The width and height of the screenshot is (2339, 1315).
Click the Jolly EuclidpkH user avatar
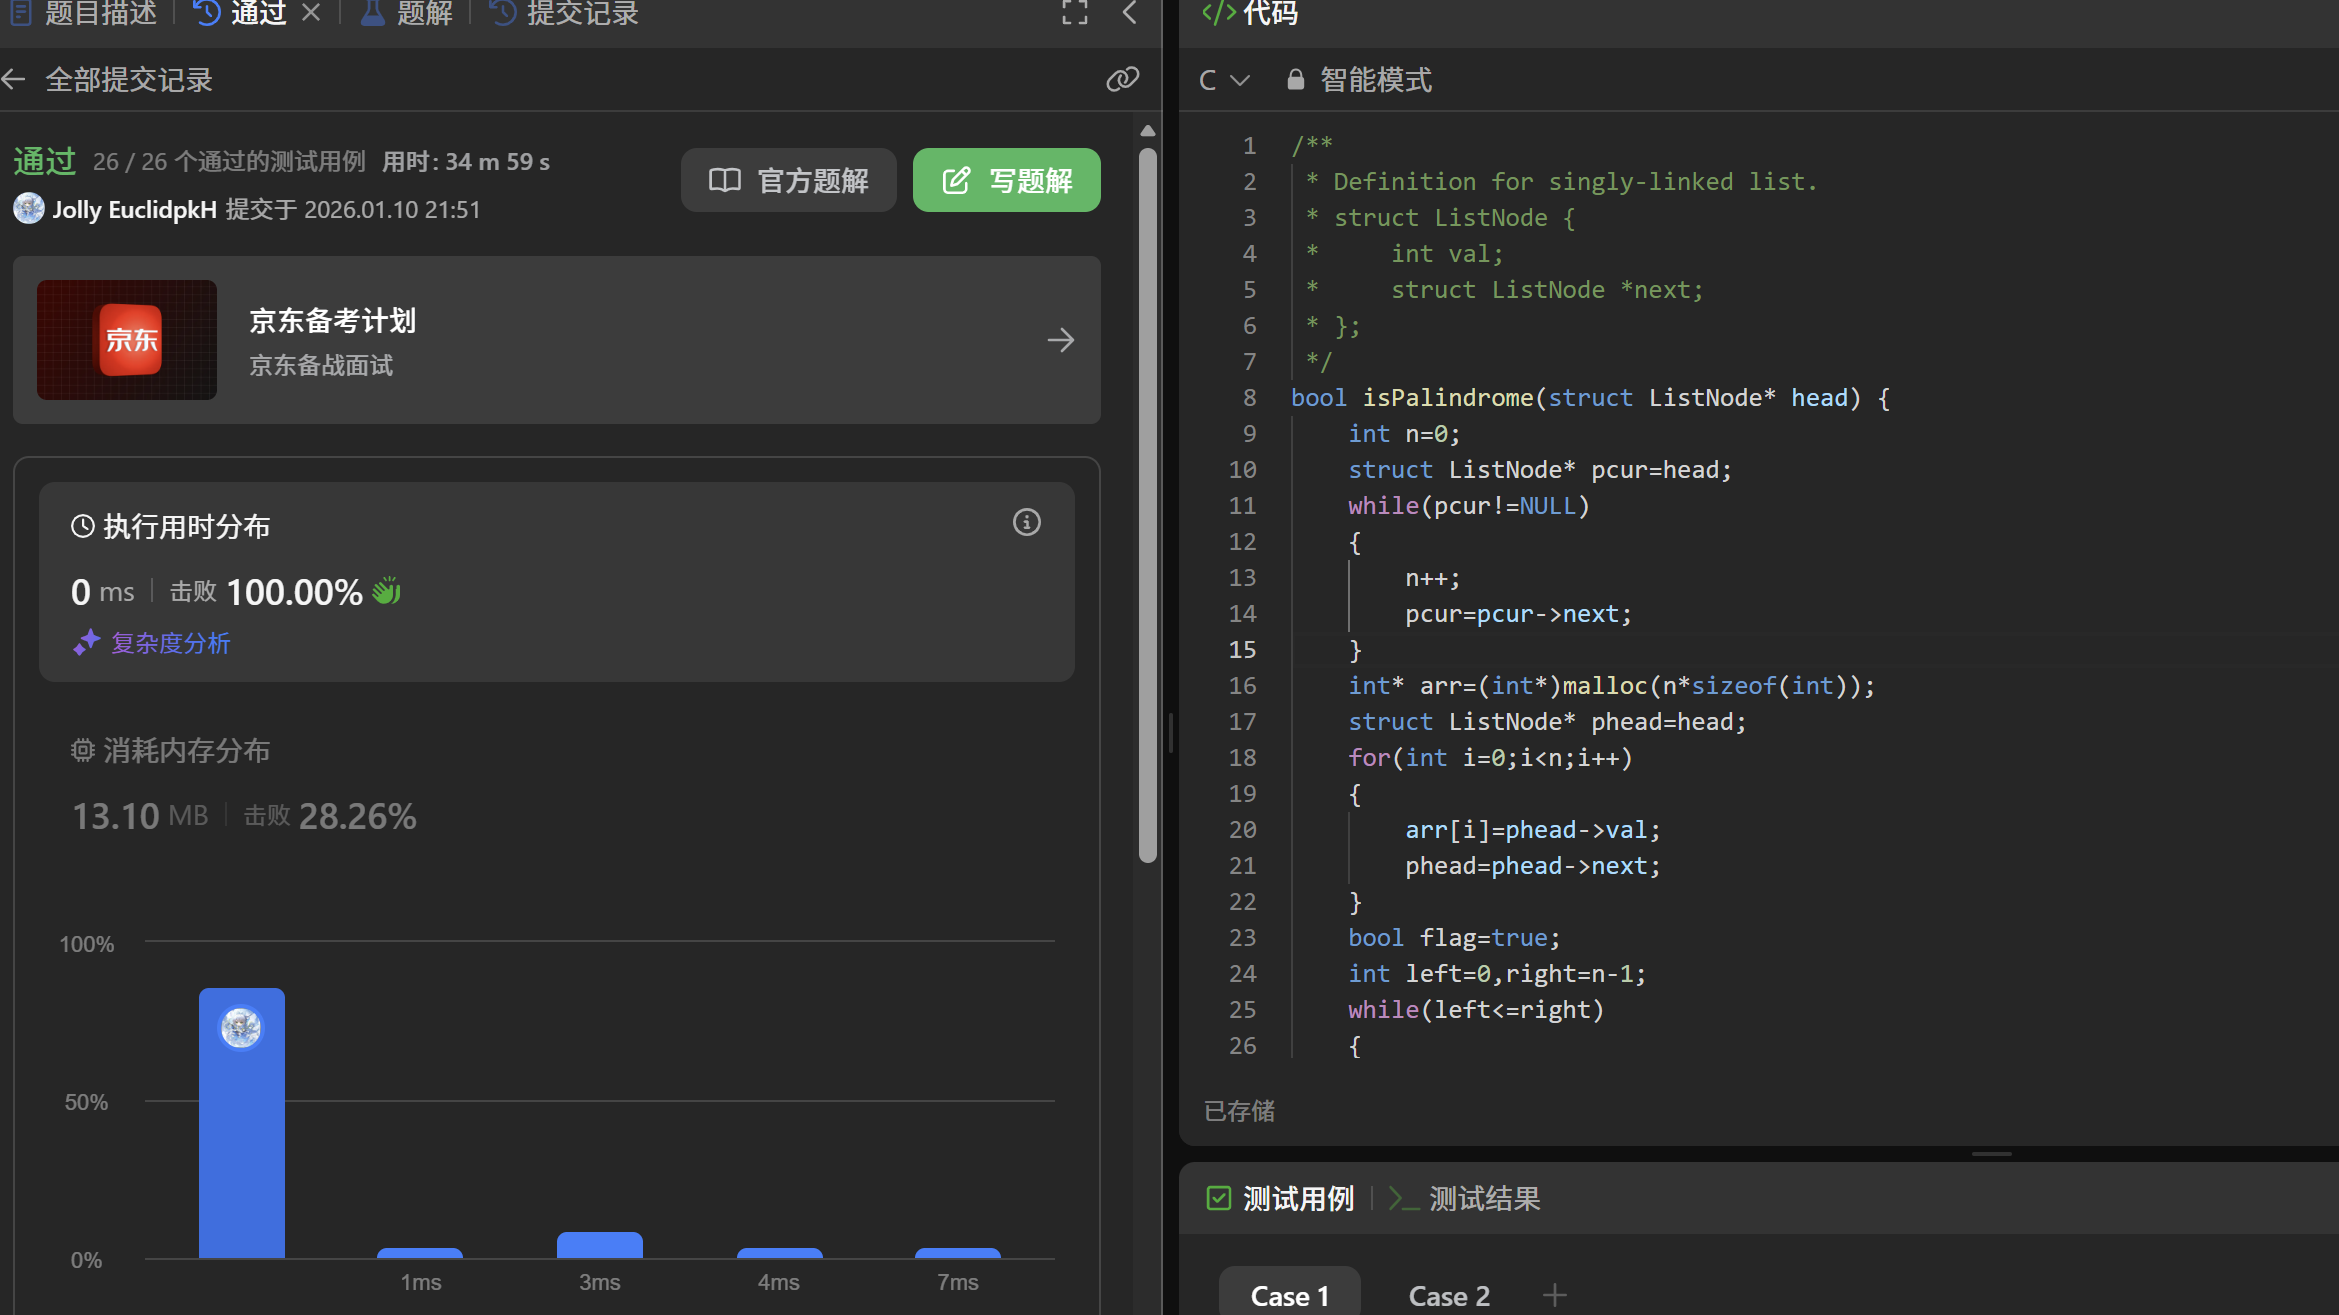click(29, 209)
